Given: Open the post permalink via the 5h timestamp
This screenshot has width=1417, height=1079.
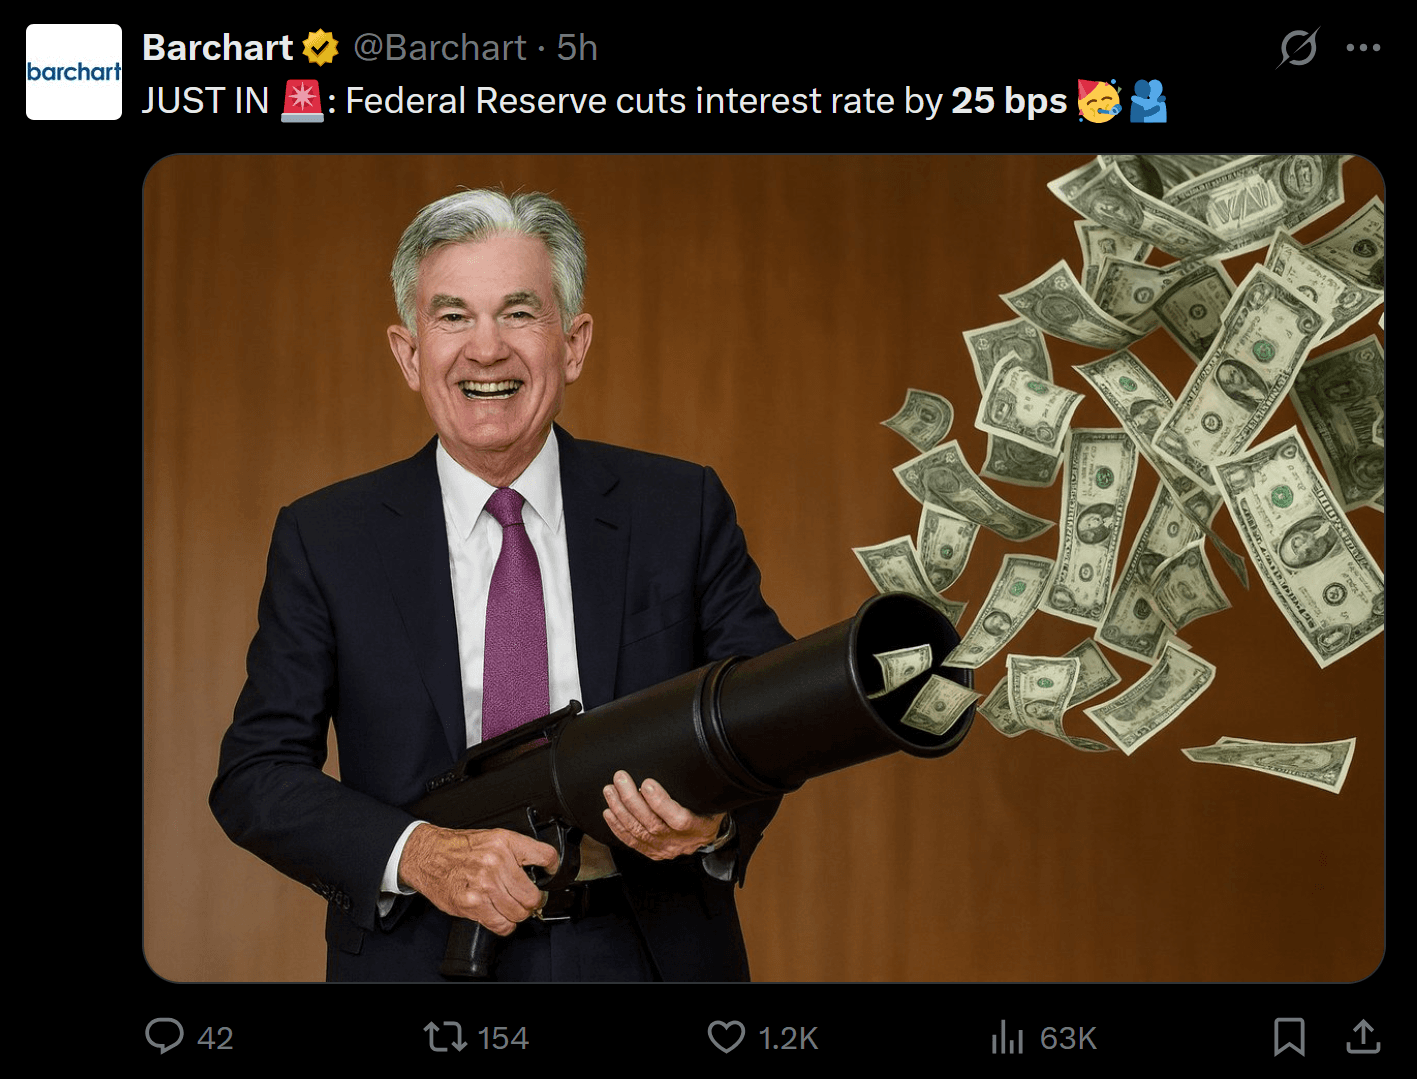Looking at the screenshot, I should [x=577, y=47].
